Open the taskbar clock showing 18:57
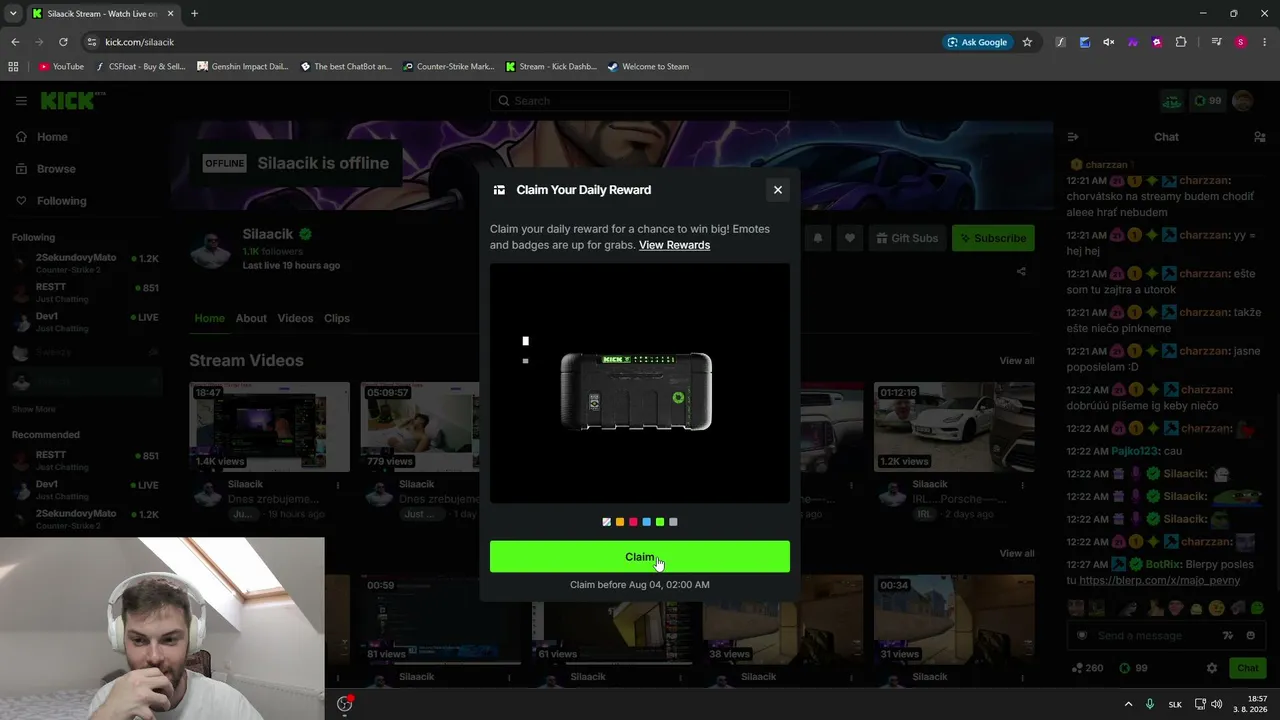 point(1251,704)
